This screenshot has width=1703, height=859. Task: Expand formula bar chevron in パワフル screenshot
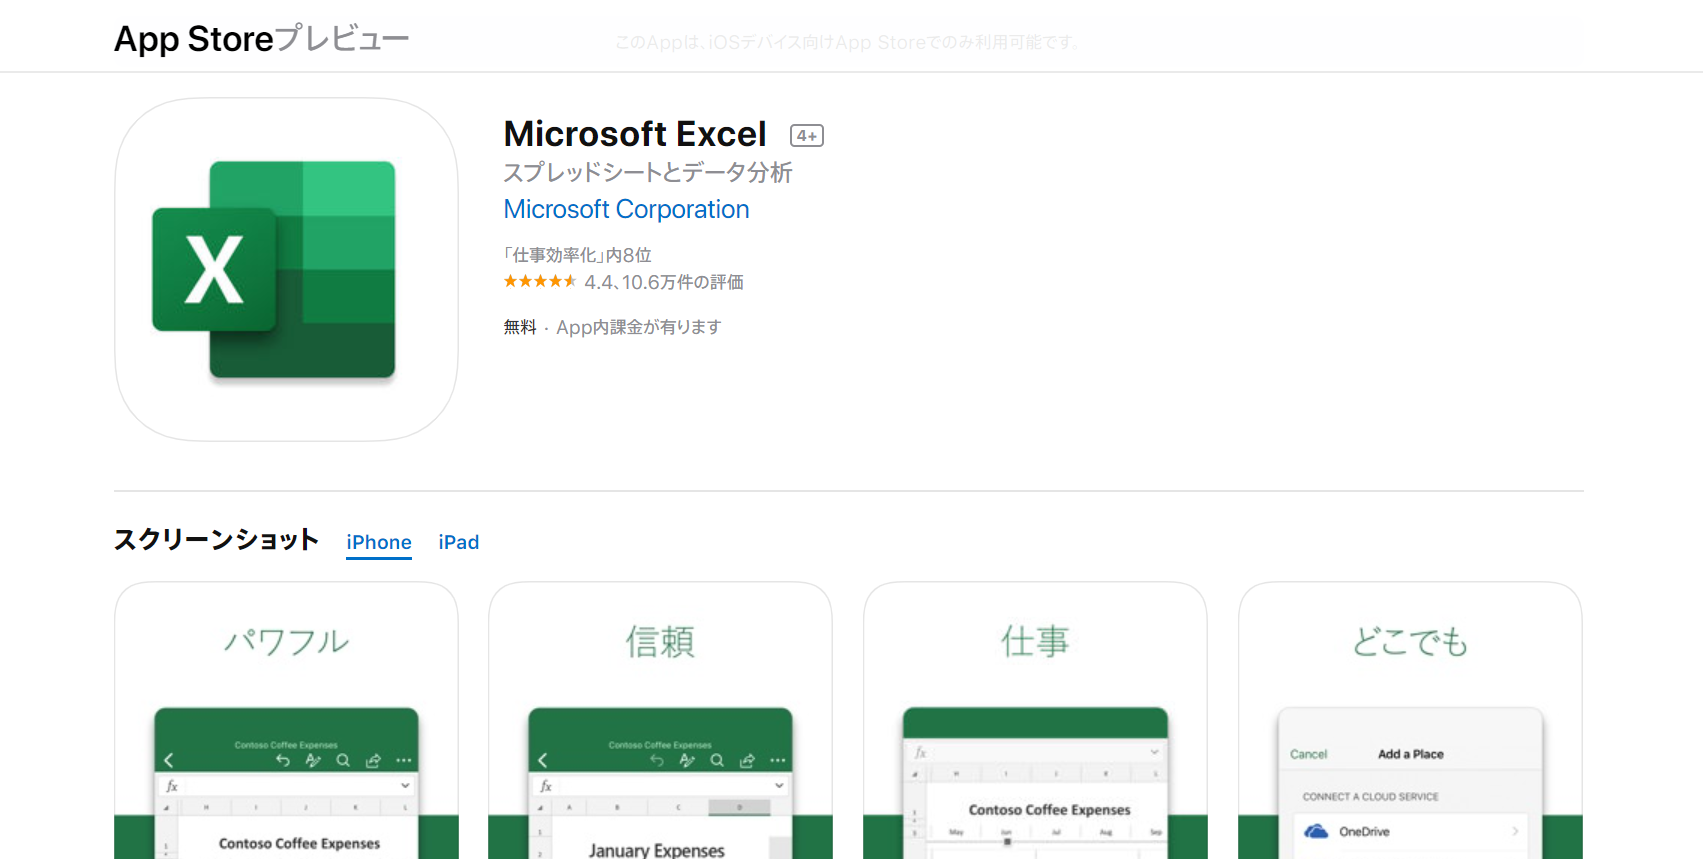pos(405,786)
